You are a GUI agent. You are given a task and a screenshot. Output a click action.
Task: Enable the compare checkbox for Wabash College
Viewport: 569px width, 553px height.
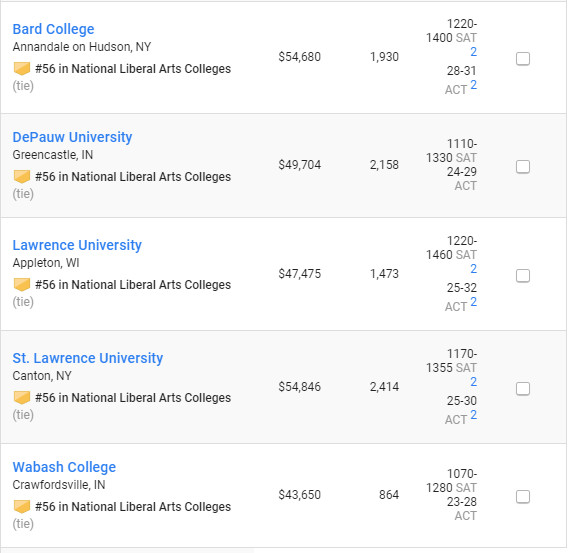pos(523,496)
